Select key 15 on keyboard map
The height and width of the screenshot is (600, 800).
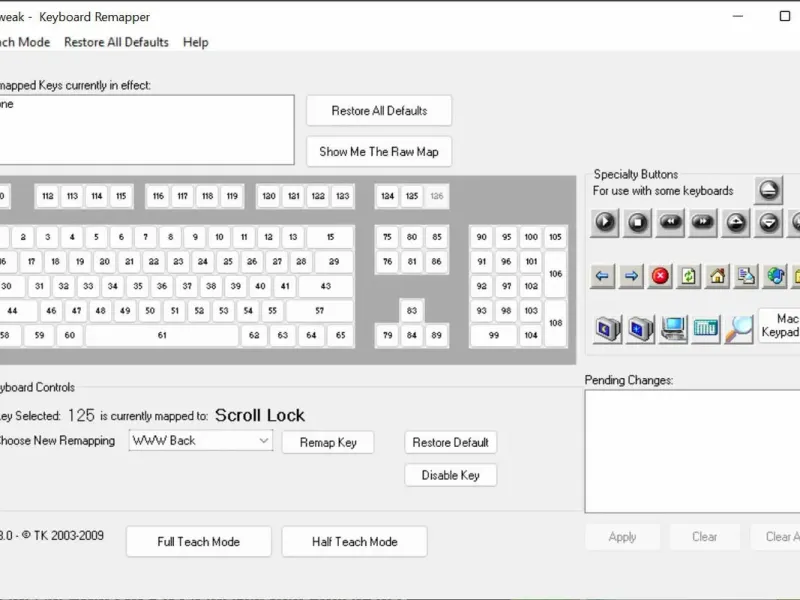pyautogui.click(x=331, y=237)
